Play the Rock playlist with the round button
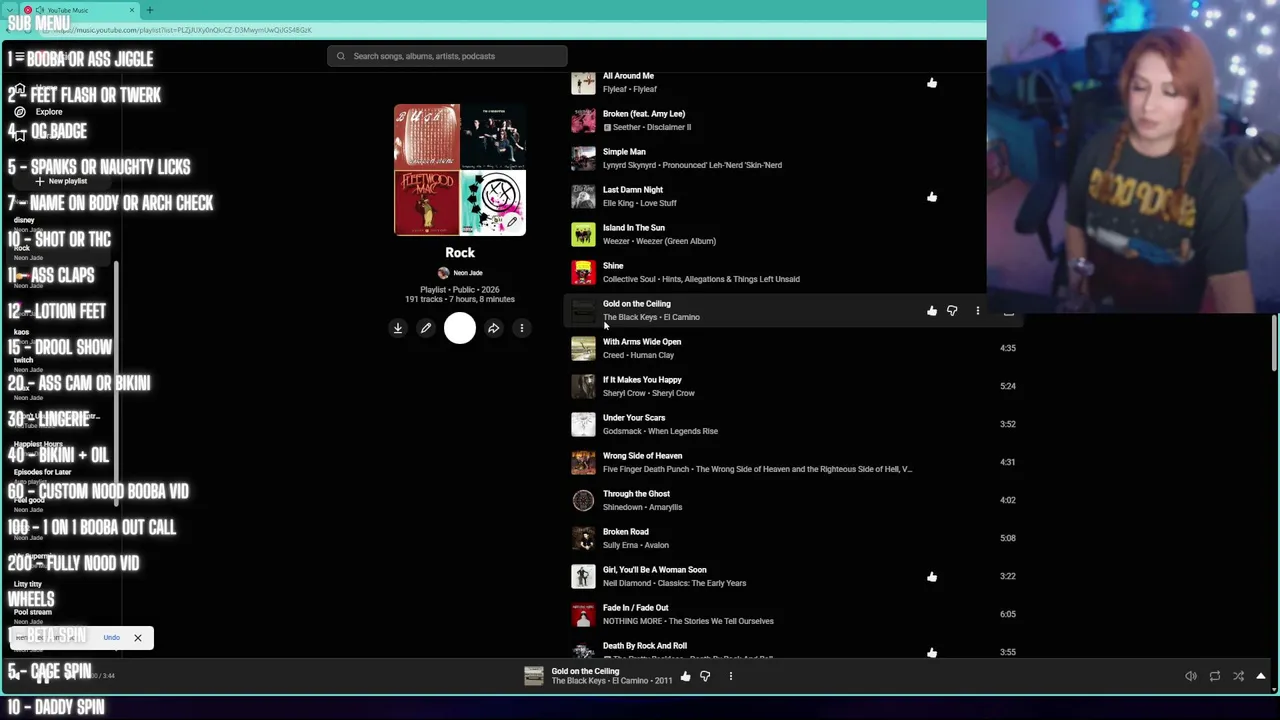 coord(460,328)
